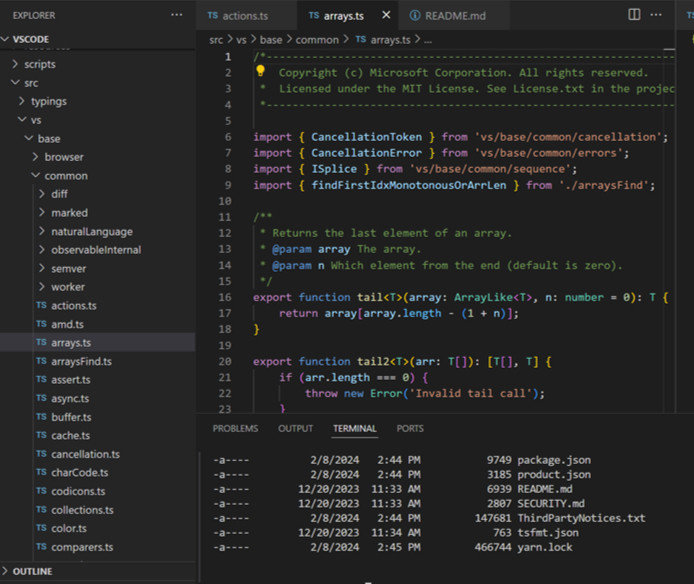Click the TS icon beside cache.ts
This screenshot has width=694, height=584.
tap(41, 435)
